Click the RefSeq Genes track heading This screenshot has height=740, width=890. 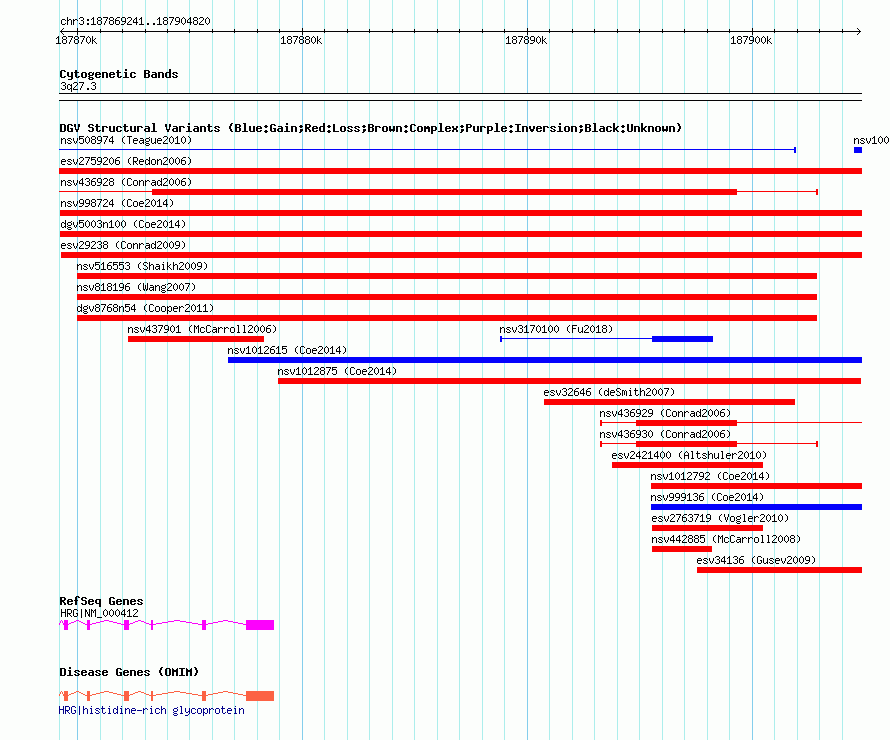[101, 601]
